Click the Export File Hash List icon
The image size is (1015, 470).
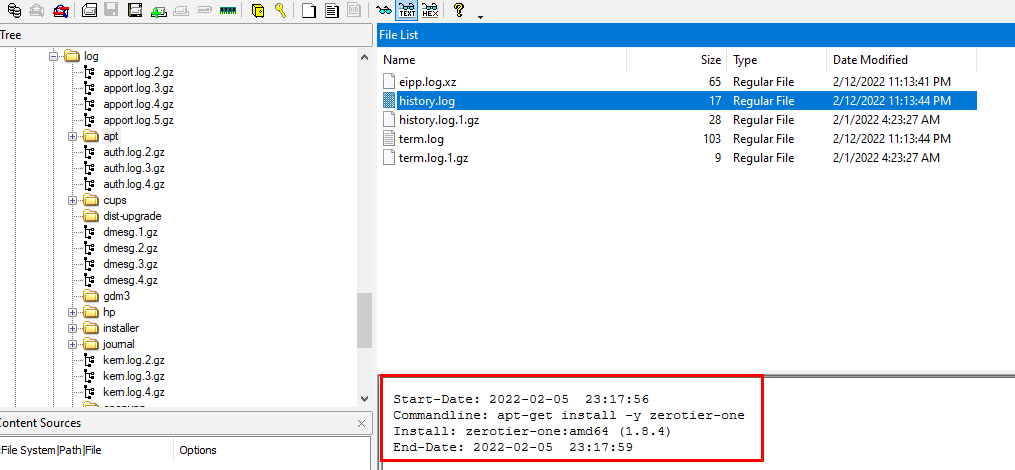332,10
